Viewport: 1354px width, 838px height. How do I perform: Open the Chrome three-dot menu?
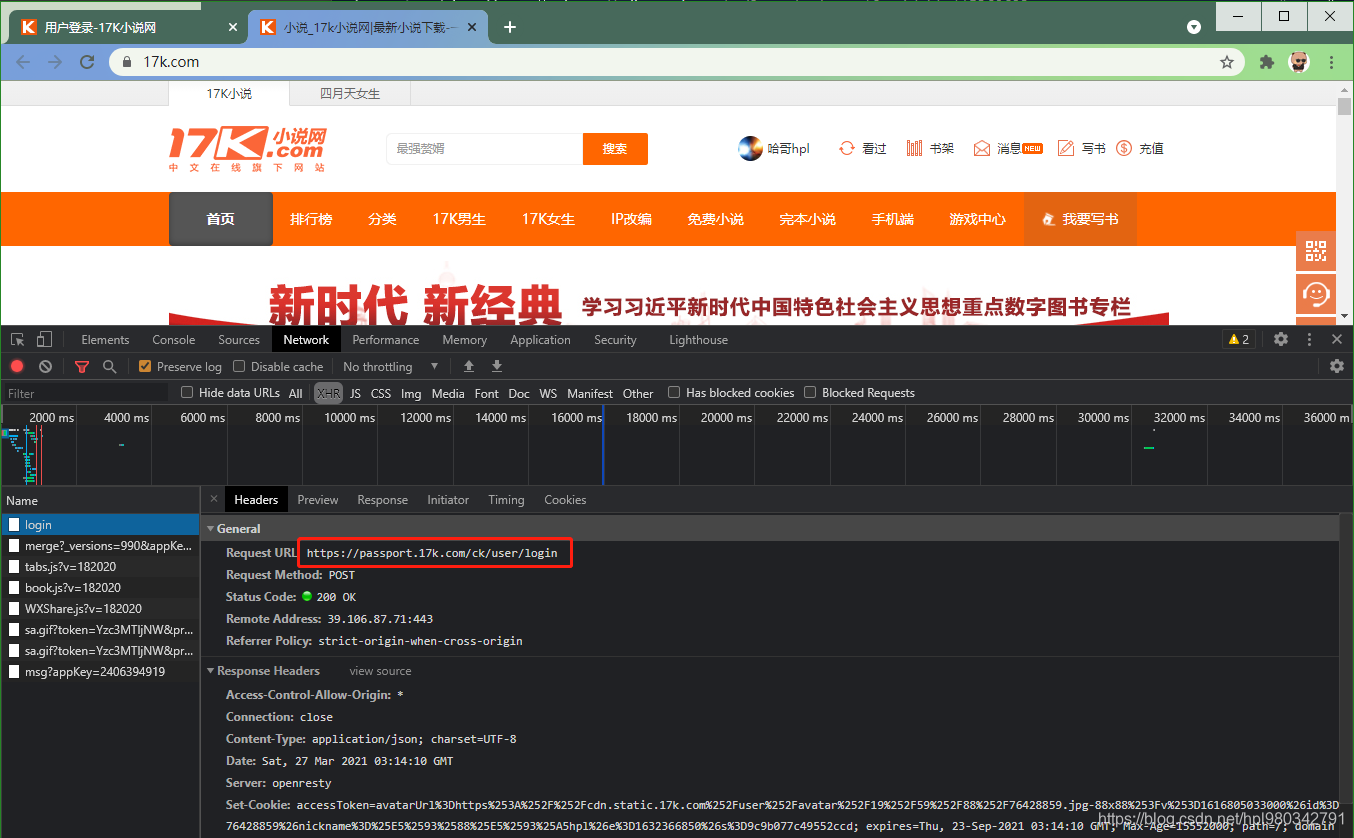[x=1332, y=62]
